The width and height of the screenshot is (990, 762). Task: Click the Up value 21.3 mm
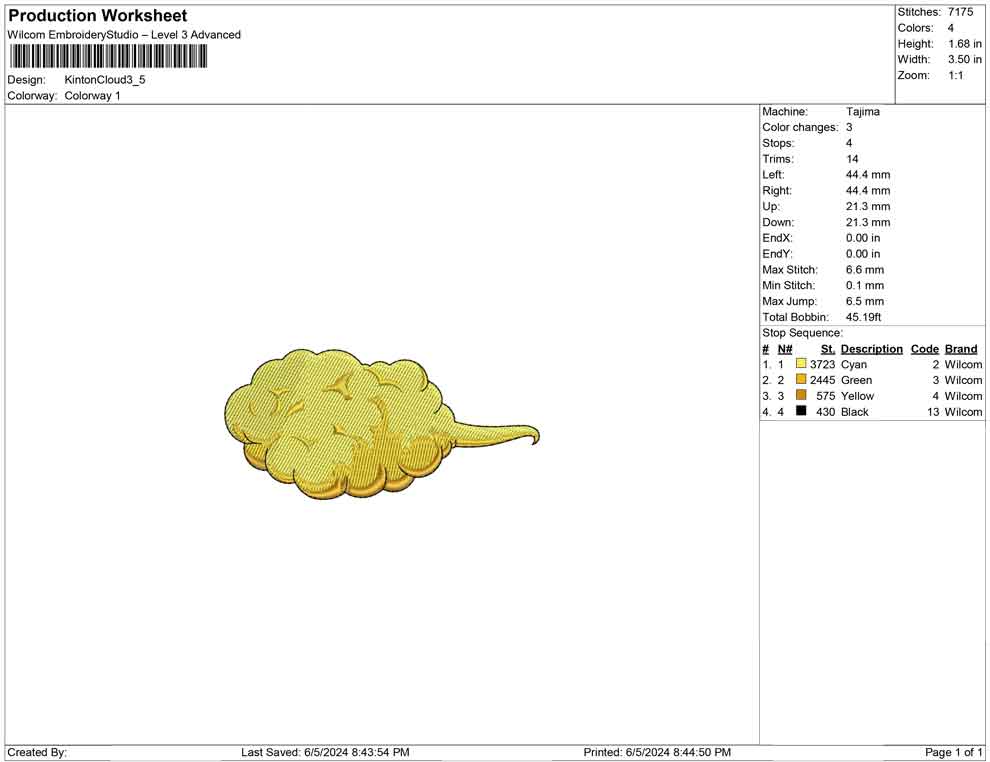click(868, 206)
